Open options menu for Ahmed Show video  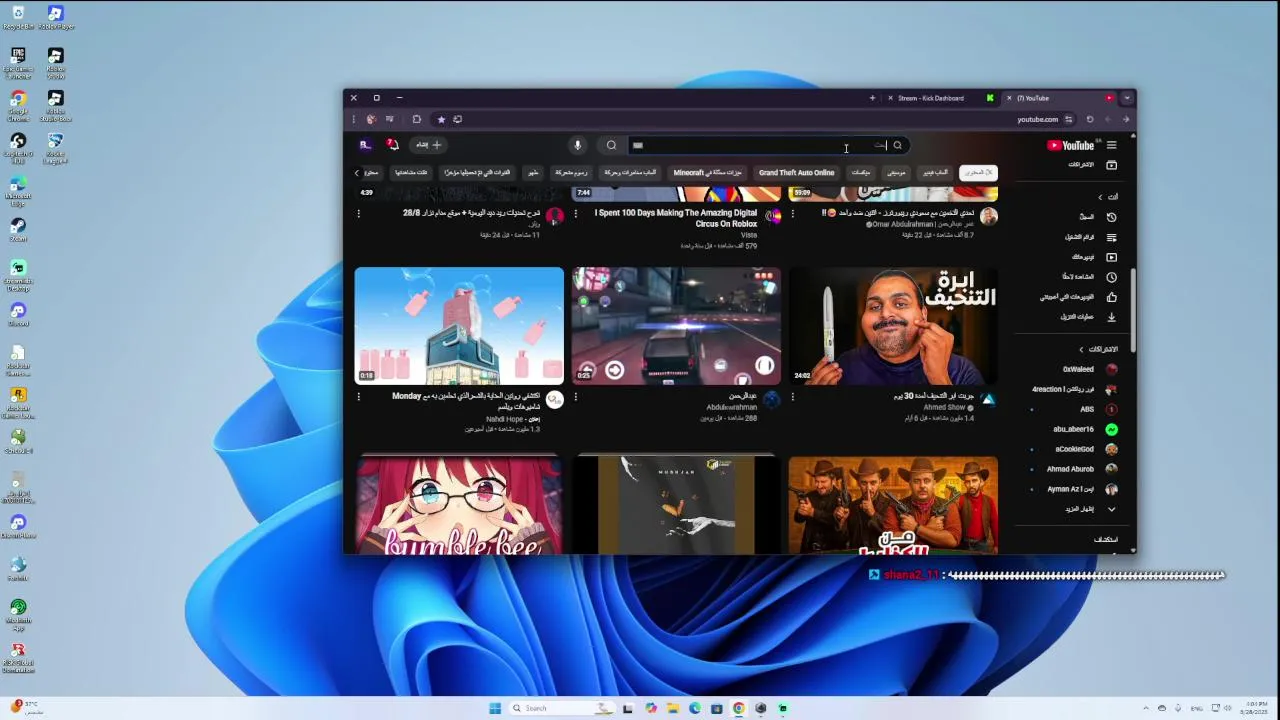tap(793, 397)
